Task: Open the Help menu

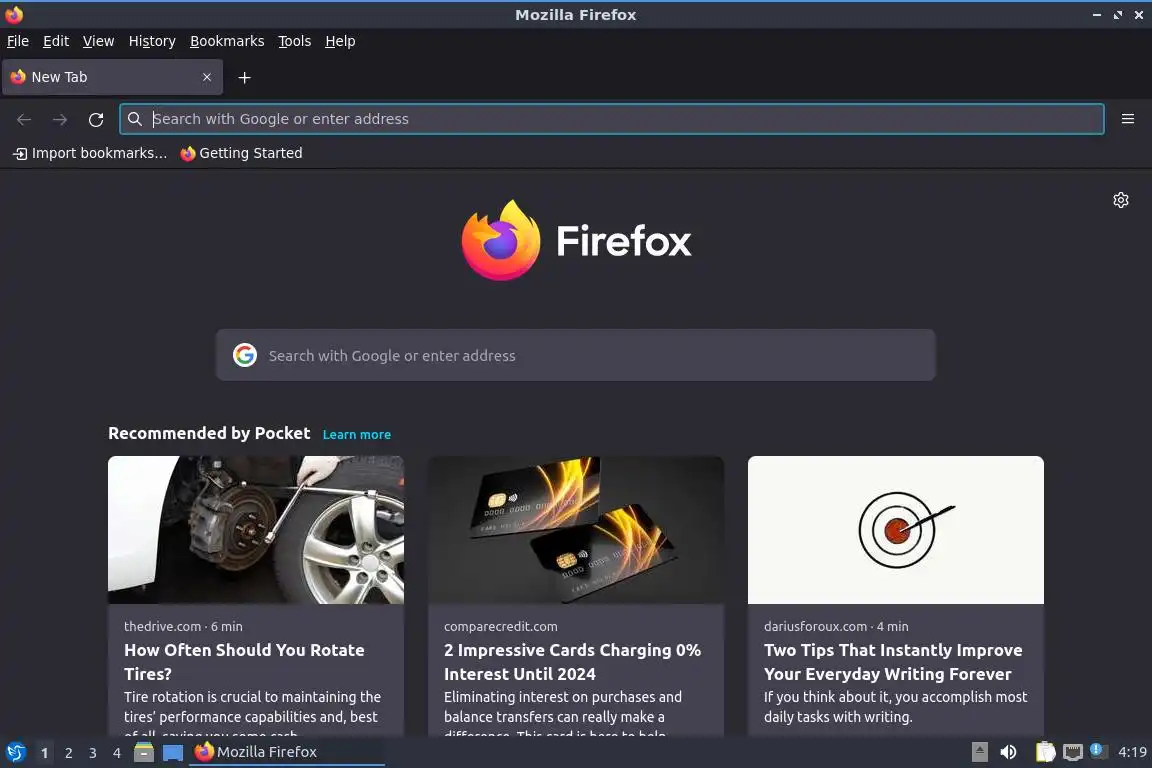Action: (x=340, y=41)
